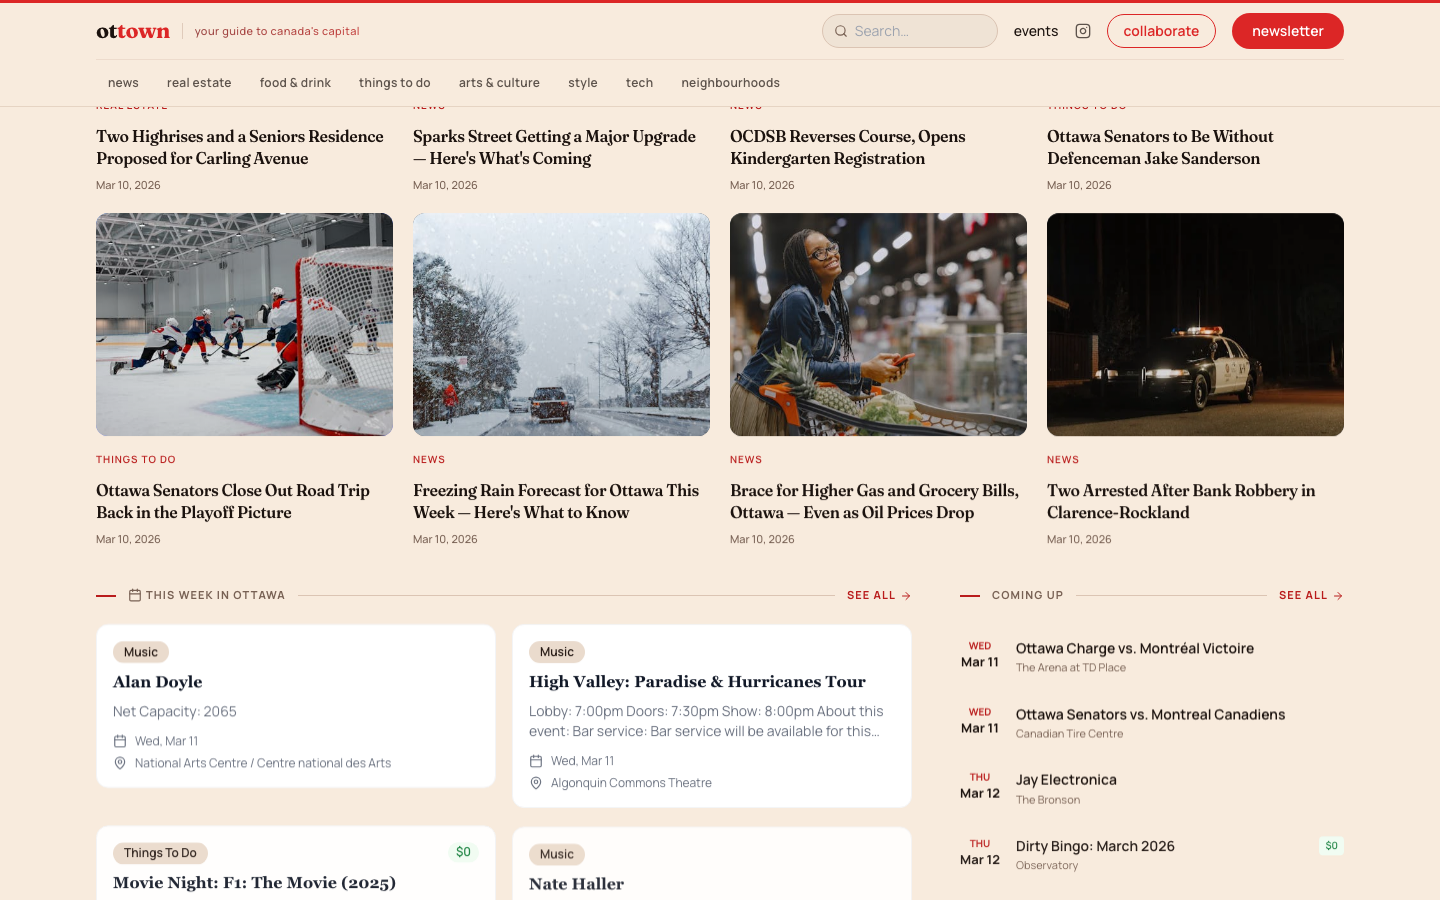Open the style menu item
1440x900 pixels.
[x=583, y=83]
